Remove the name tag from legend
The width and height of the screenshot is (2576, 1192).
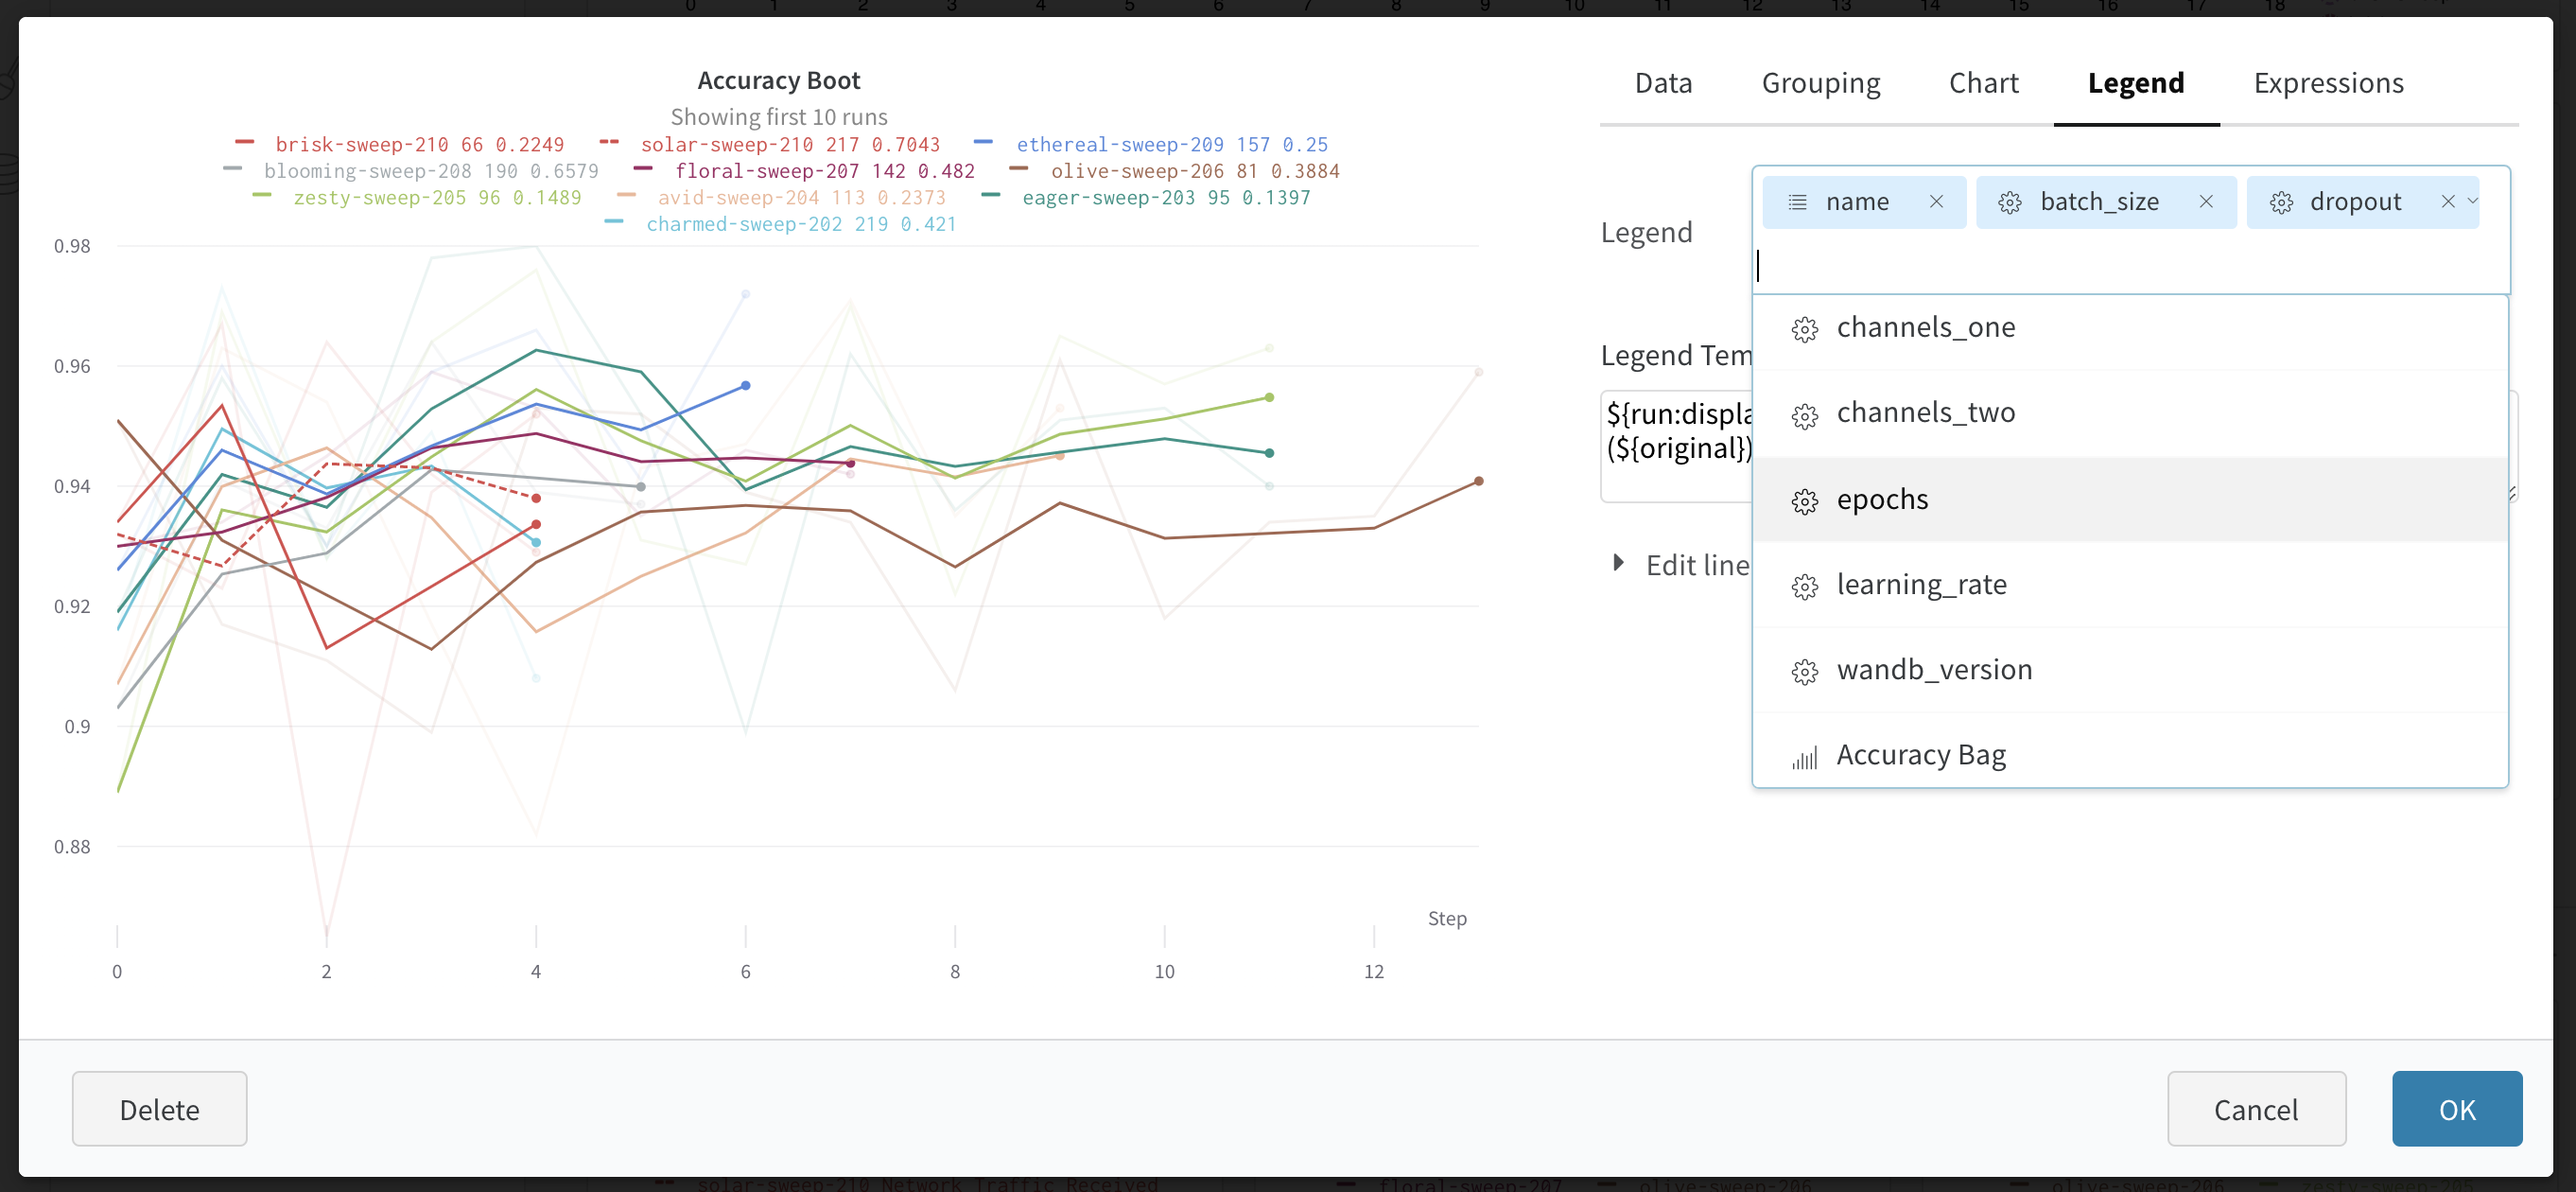click(x=1936, y=202)
